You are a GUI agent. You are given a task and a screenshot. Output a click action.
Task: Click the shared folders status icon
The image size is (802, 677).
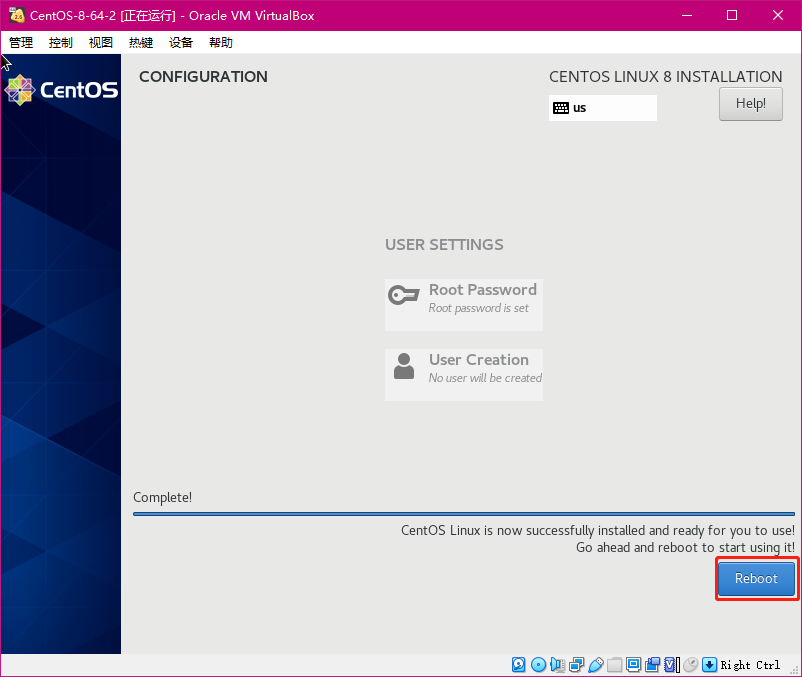[x=614, y=665]
